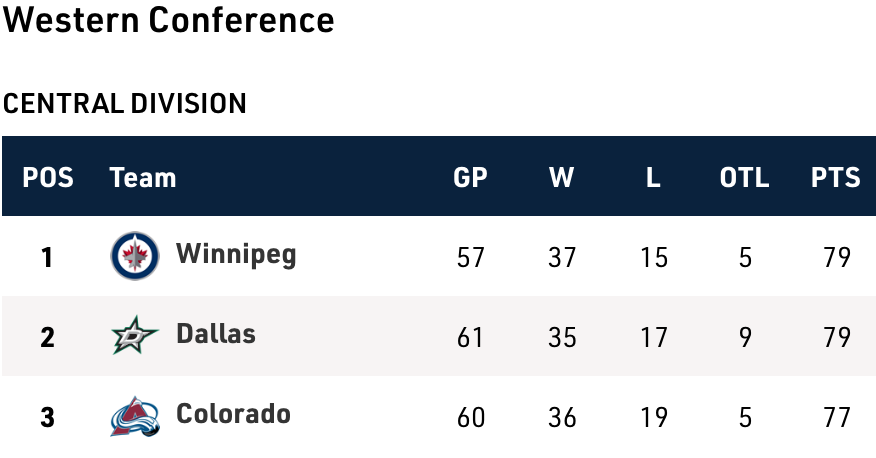
Task: Click the POS column header
Action: click(48, 178)
